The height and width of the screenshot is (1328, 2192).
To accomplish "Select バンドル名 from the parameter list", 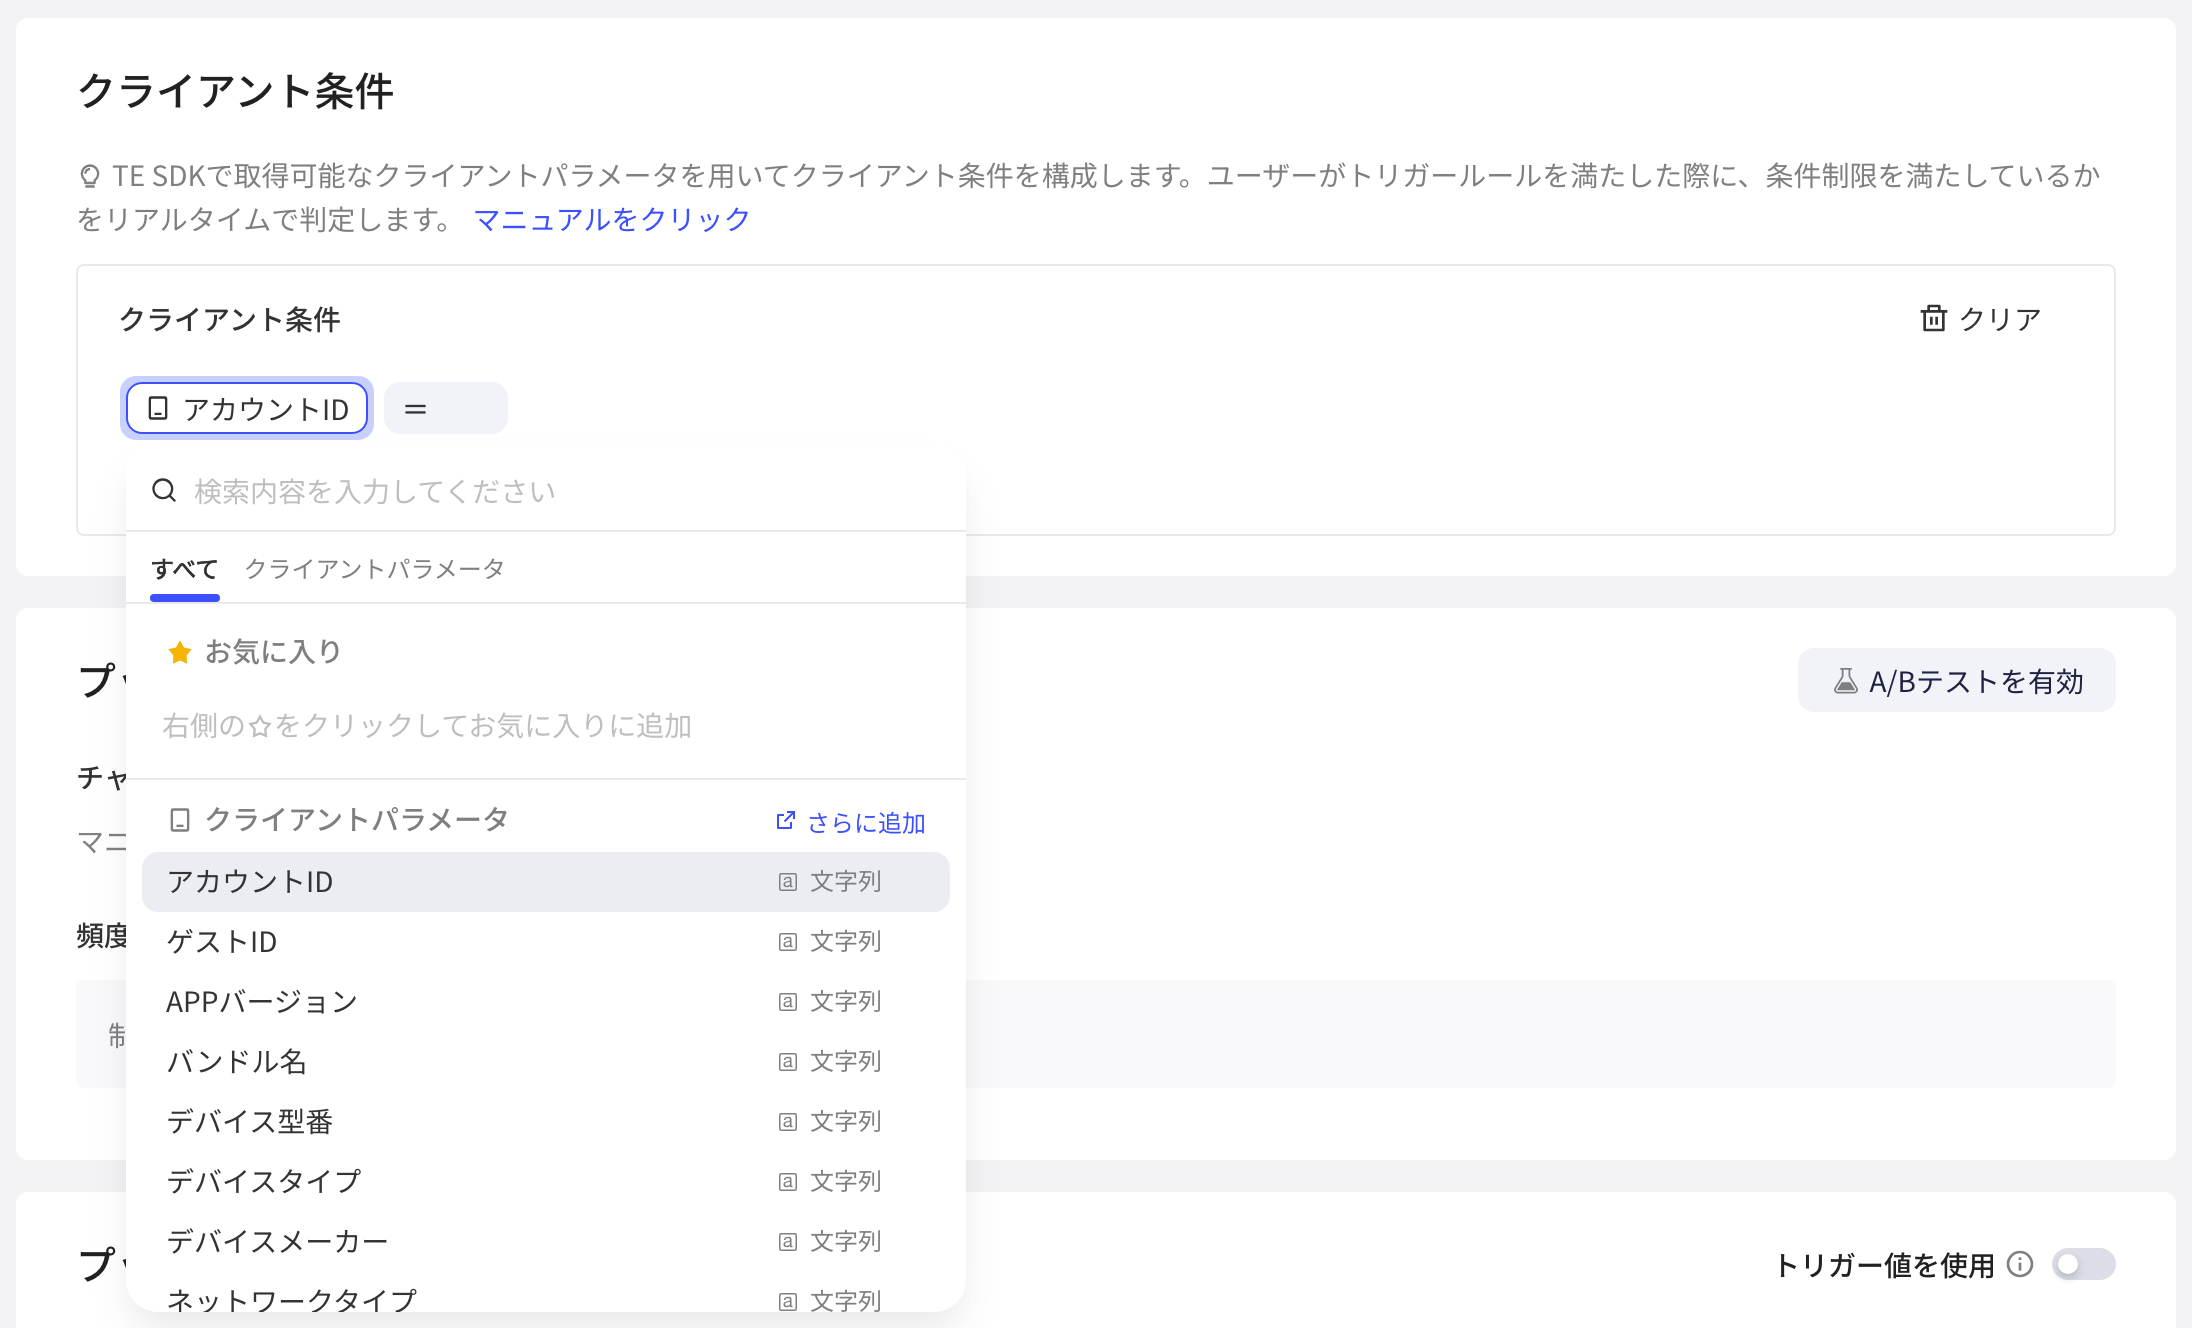I will [546, 1062].
